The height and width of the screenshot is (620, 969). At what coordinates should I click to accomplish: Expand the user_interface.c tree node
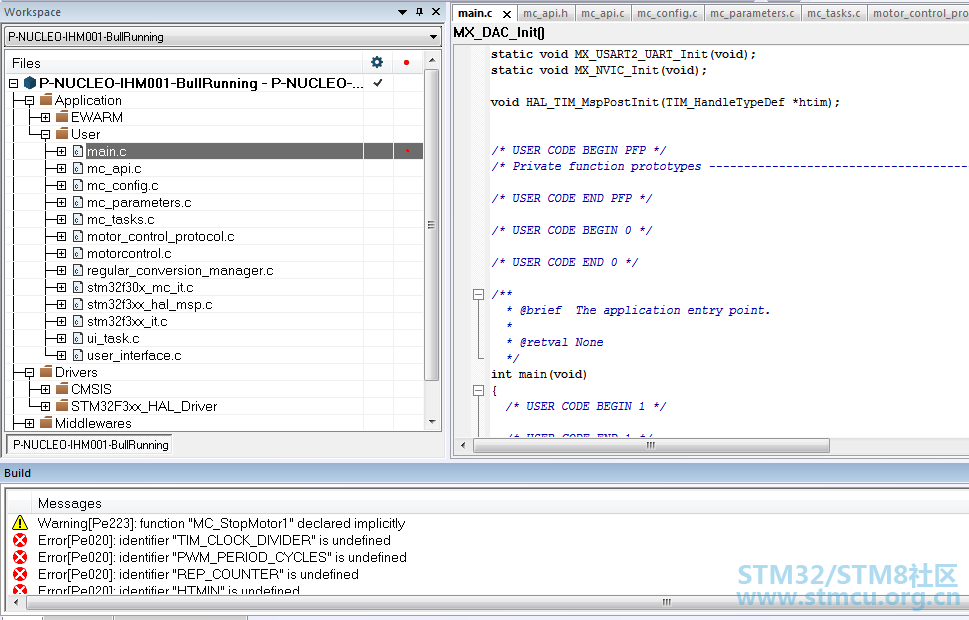point(62,355)
